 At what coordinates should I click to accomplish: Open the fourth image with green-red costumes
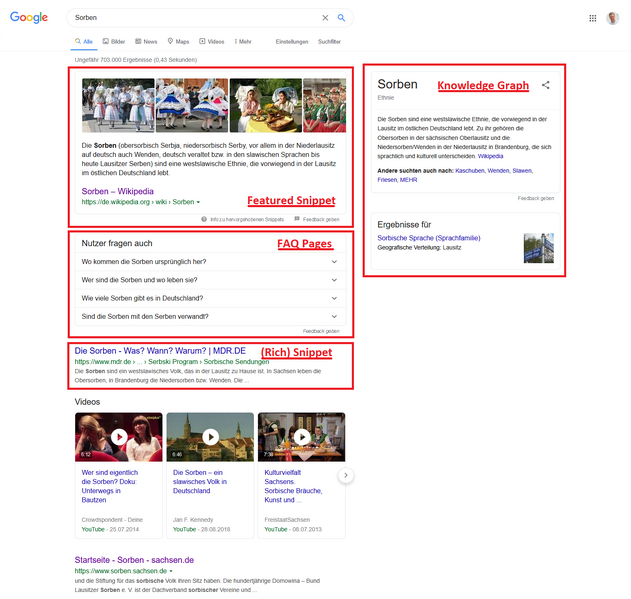[x=324, y=105]
